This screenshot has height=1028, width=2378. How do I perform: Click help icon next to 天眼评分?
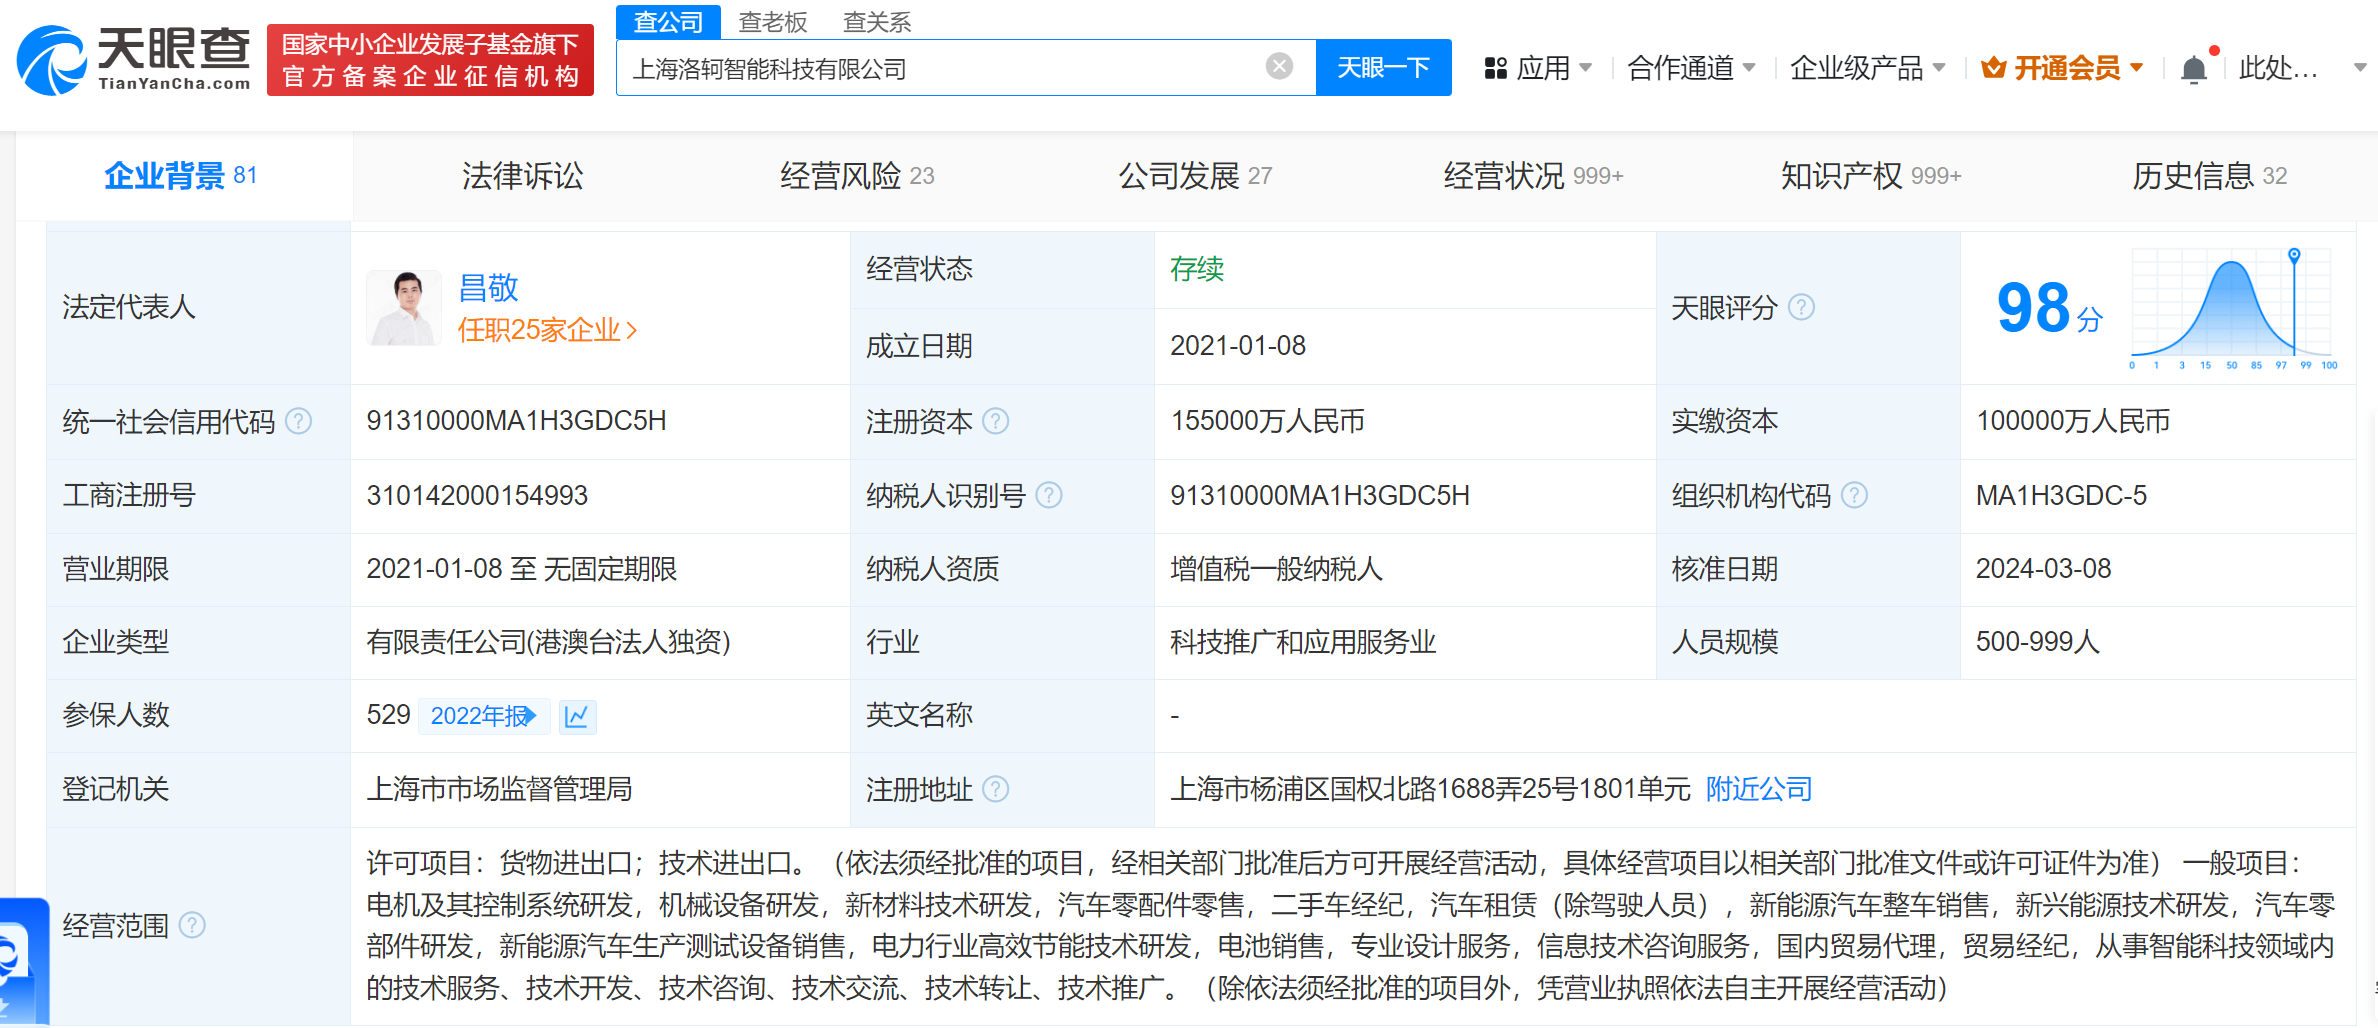click(x=1801, y=307)
